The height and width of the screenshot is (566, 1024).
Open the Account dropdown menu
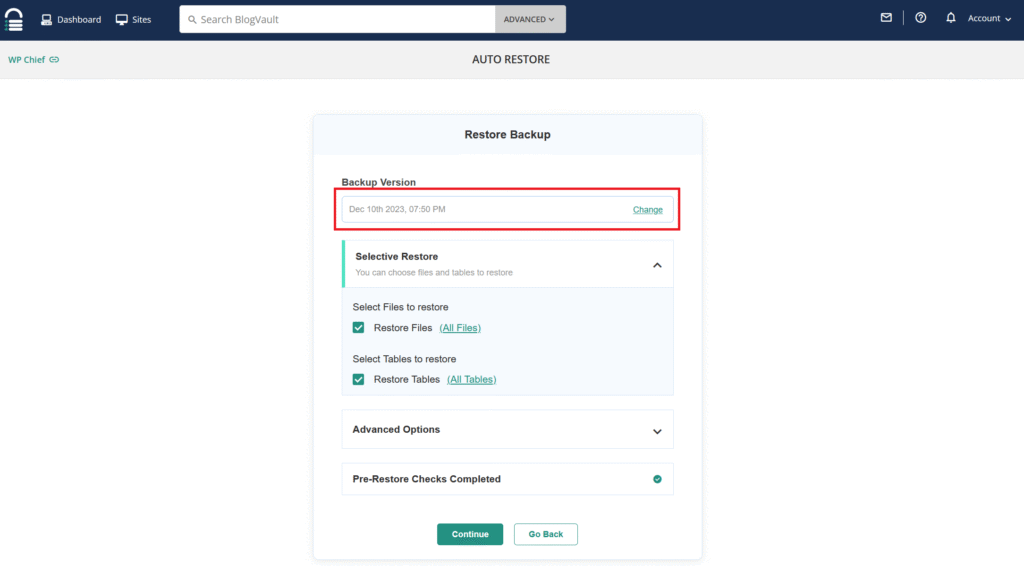[x=989, y=18]
